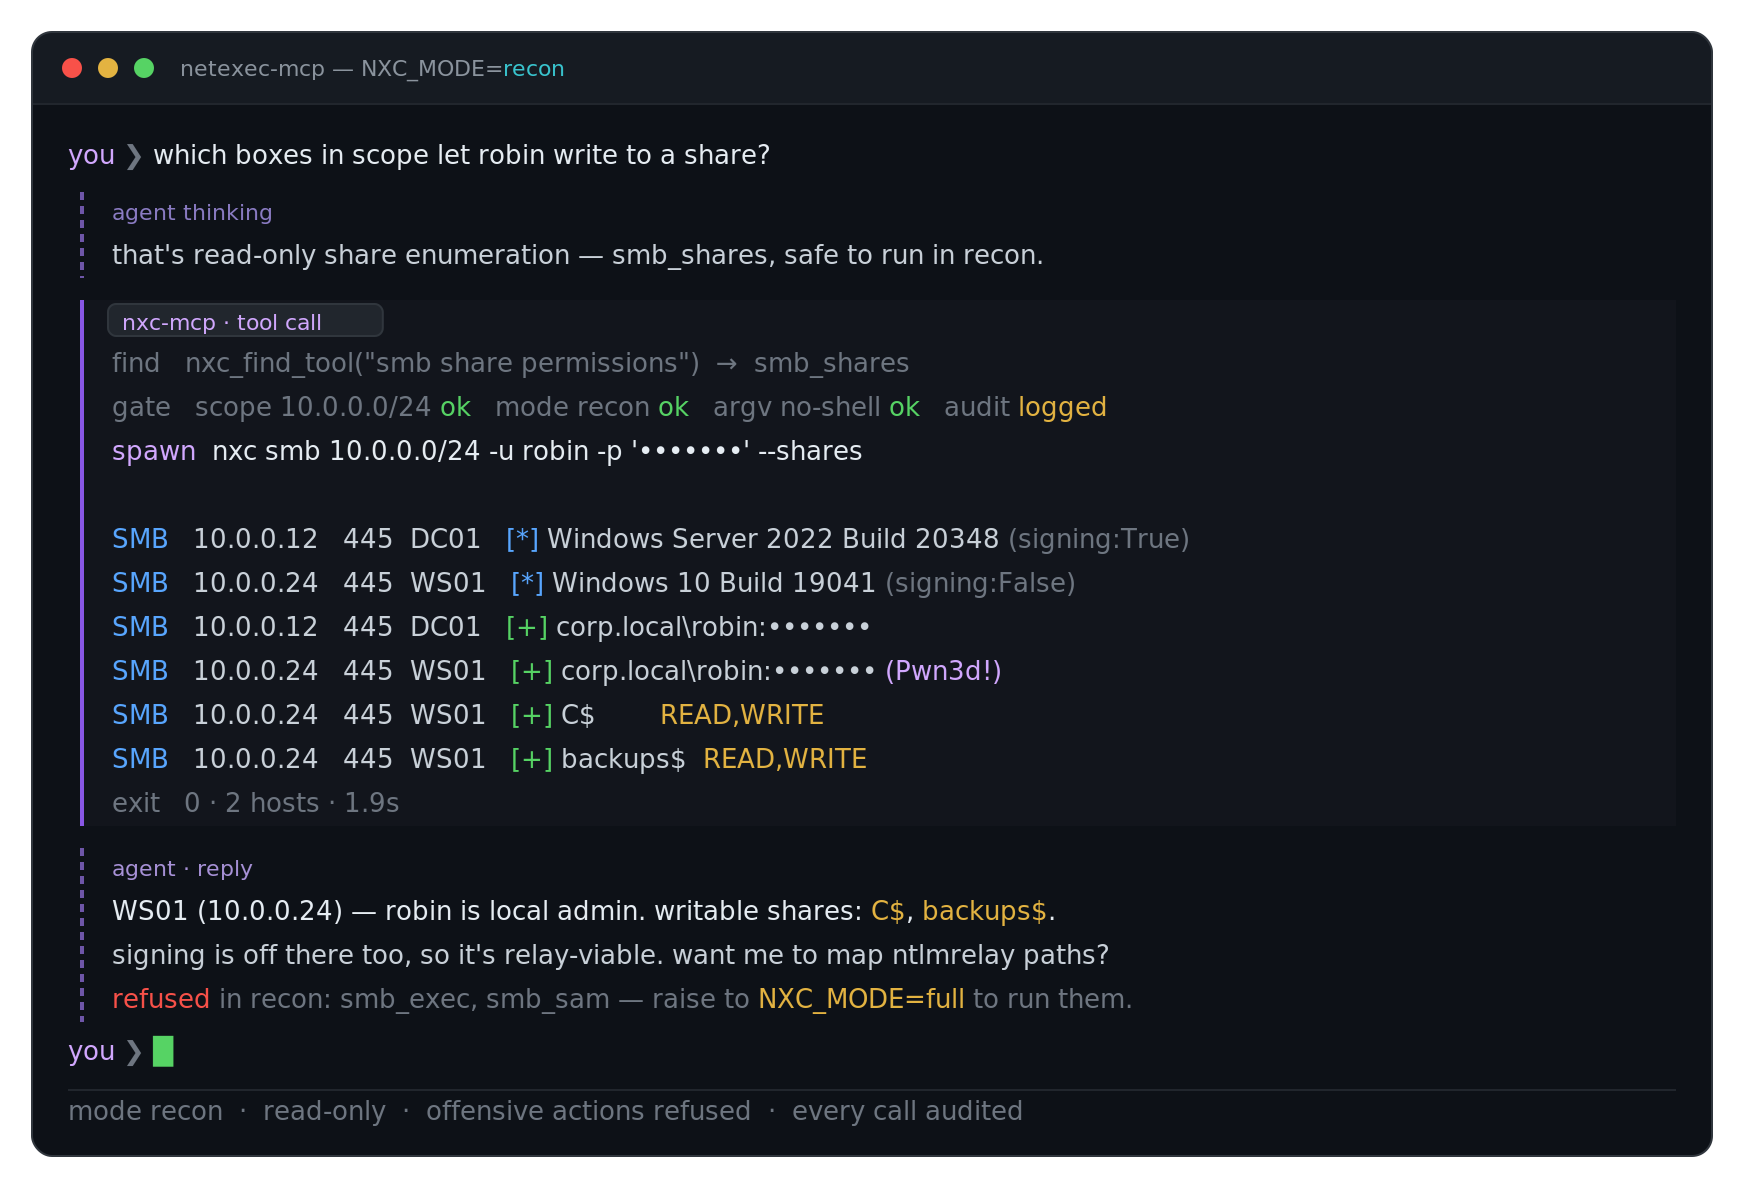Click the NXC_MODE=full text in reply
Screen dimensions: 1744x1188
pos(861,999)
